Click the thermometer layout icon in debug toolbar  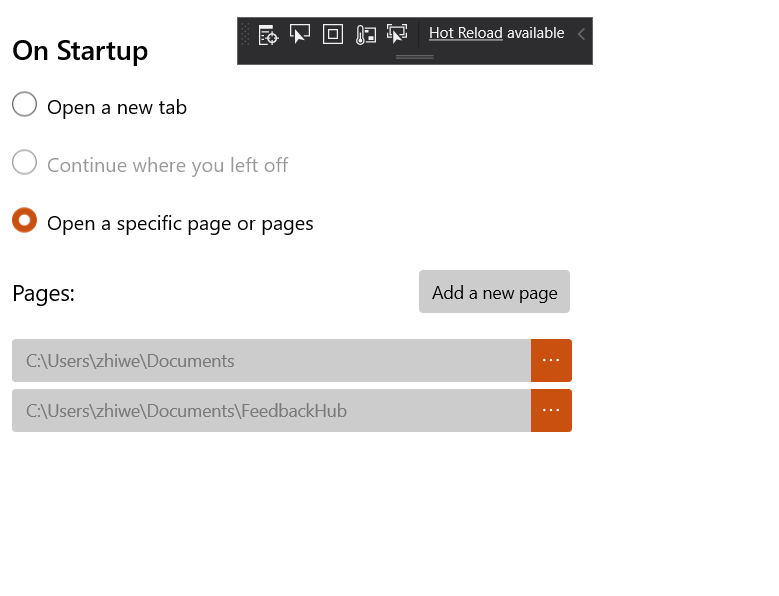[x=366, y=35]
